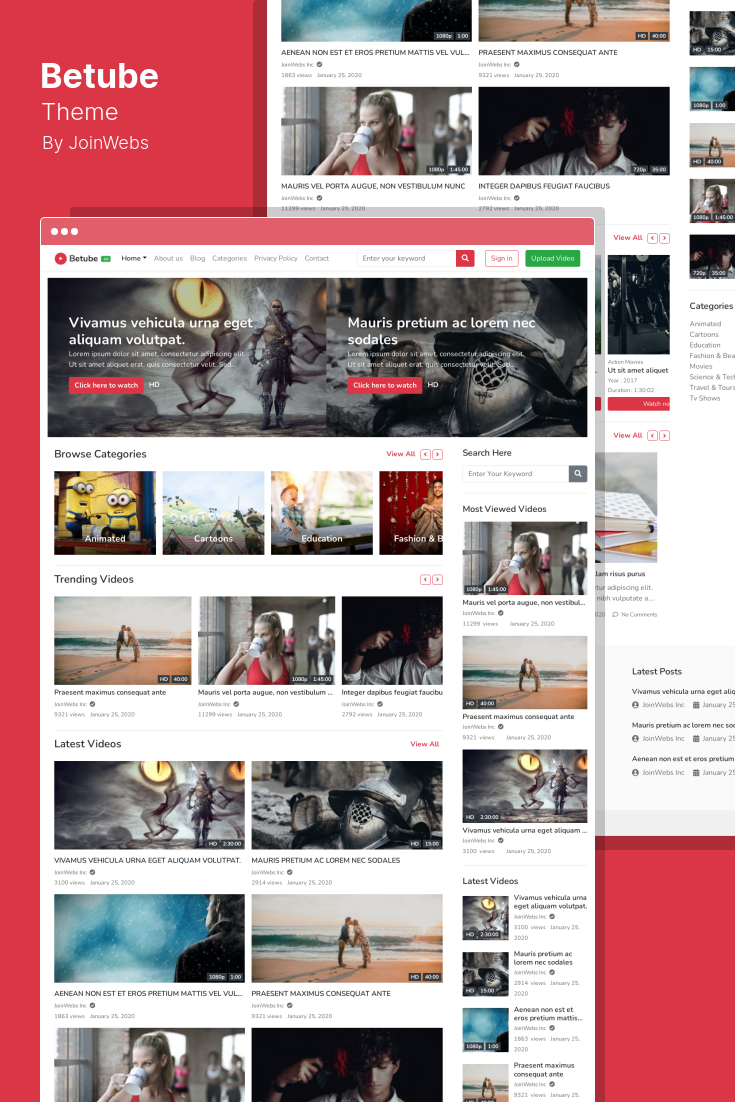
Task: Click previous arrow above Action Movies card, back window
Action: pos(652,238)
